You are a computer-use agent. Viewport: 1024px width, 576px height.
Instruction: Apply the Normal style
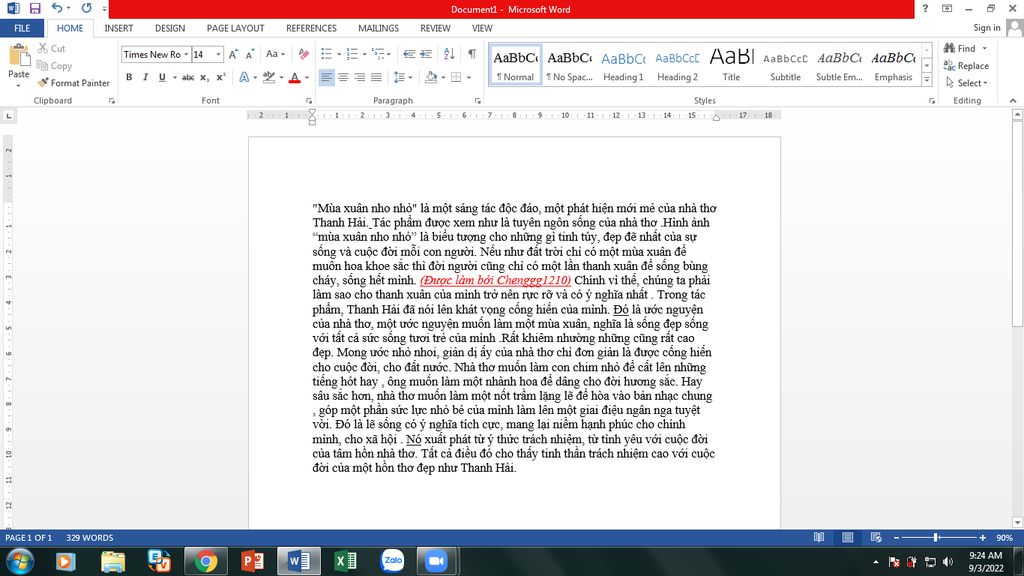pos(515,65)
